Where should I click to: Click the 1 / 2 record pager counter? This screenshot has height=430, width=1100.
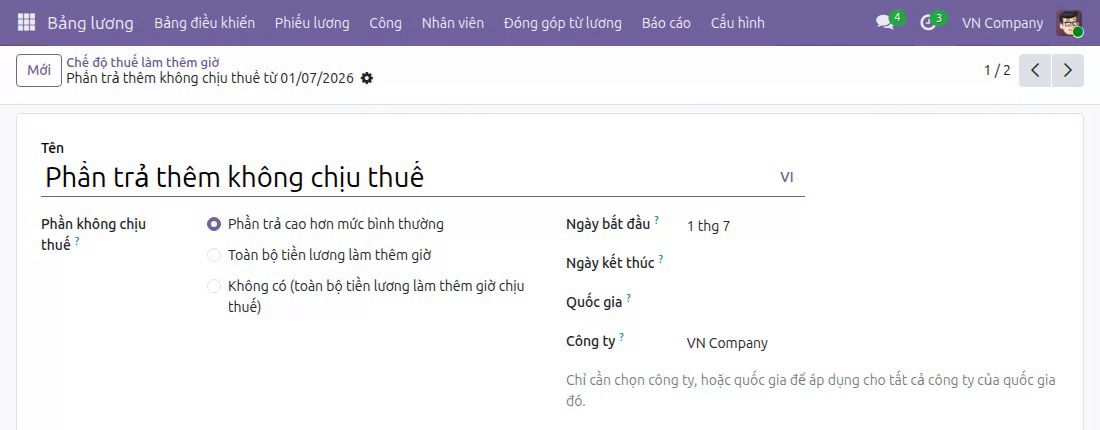click(998, 70)
